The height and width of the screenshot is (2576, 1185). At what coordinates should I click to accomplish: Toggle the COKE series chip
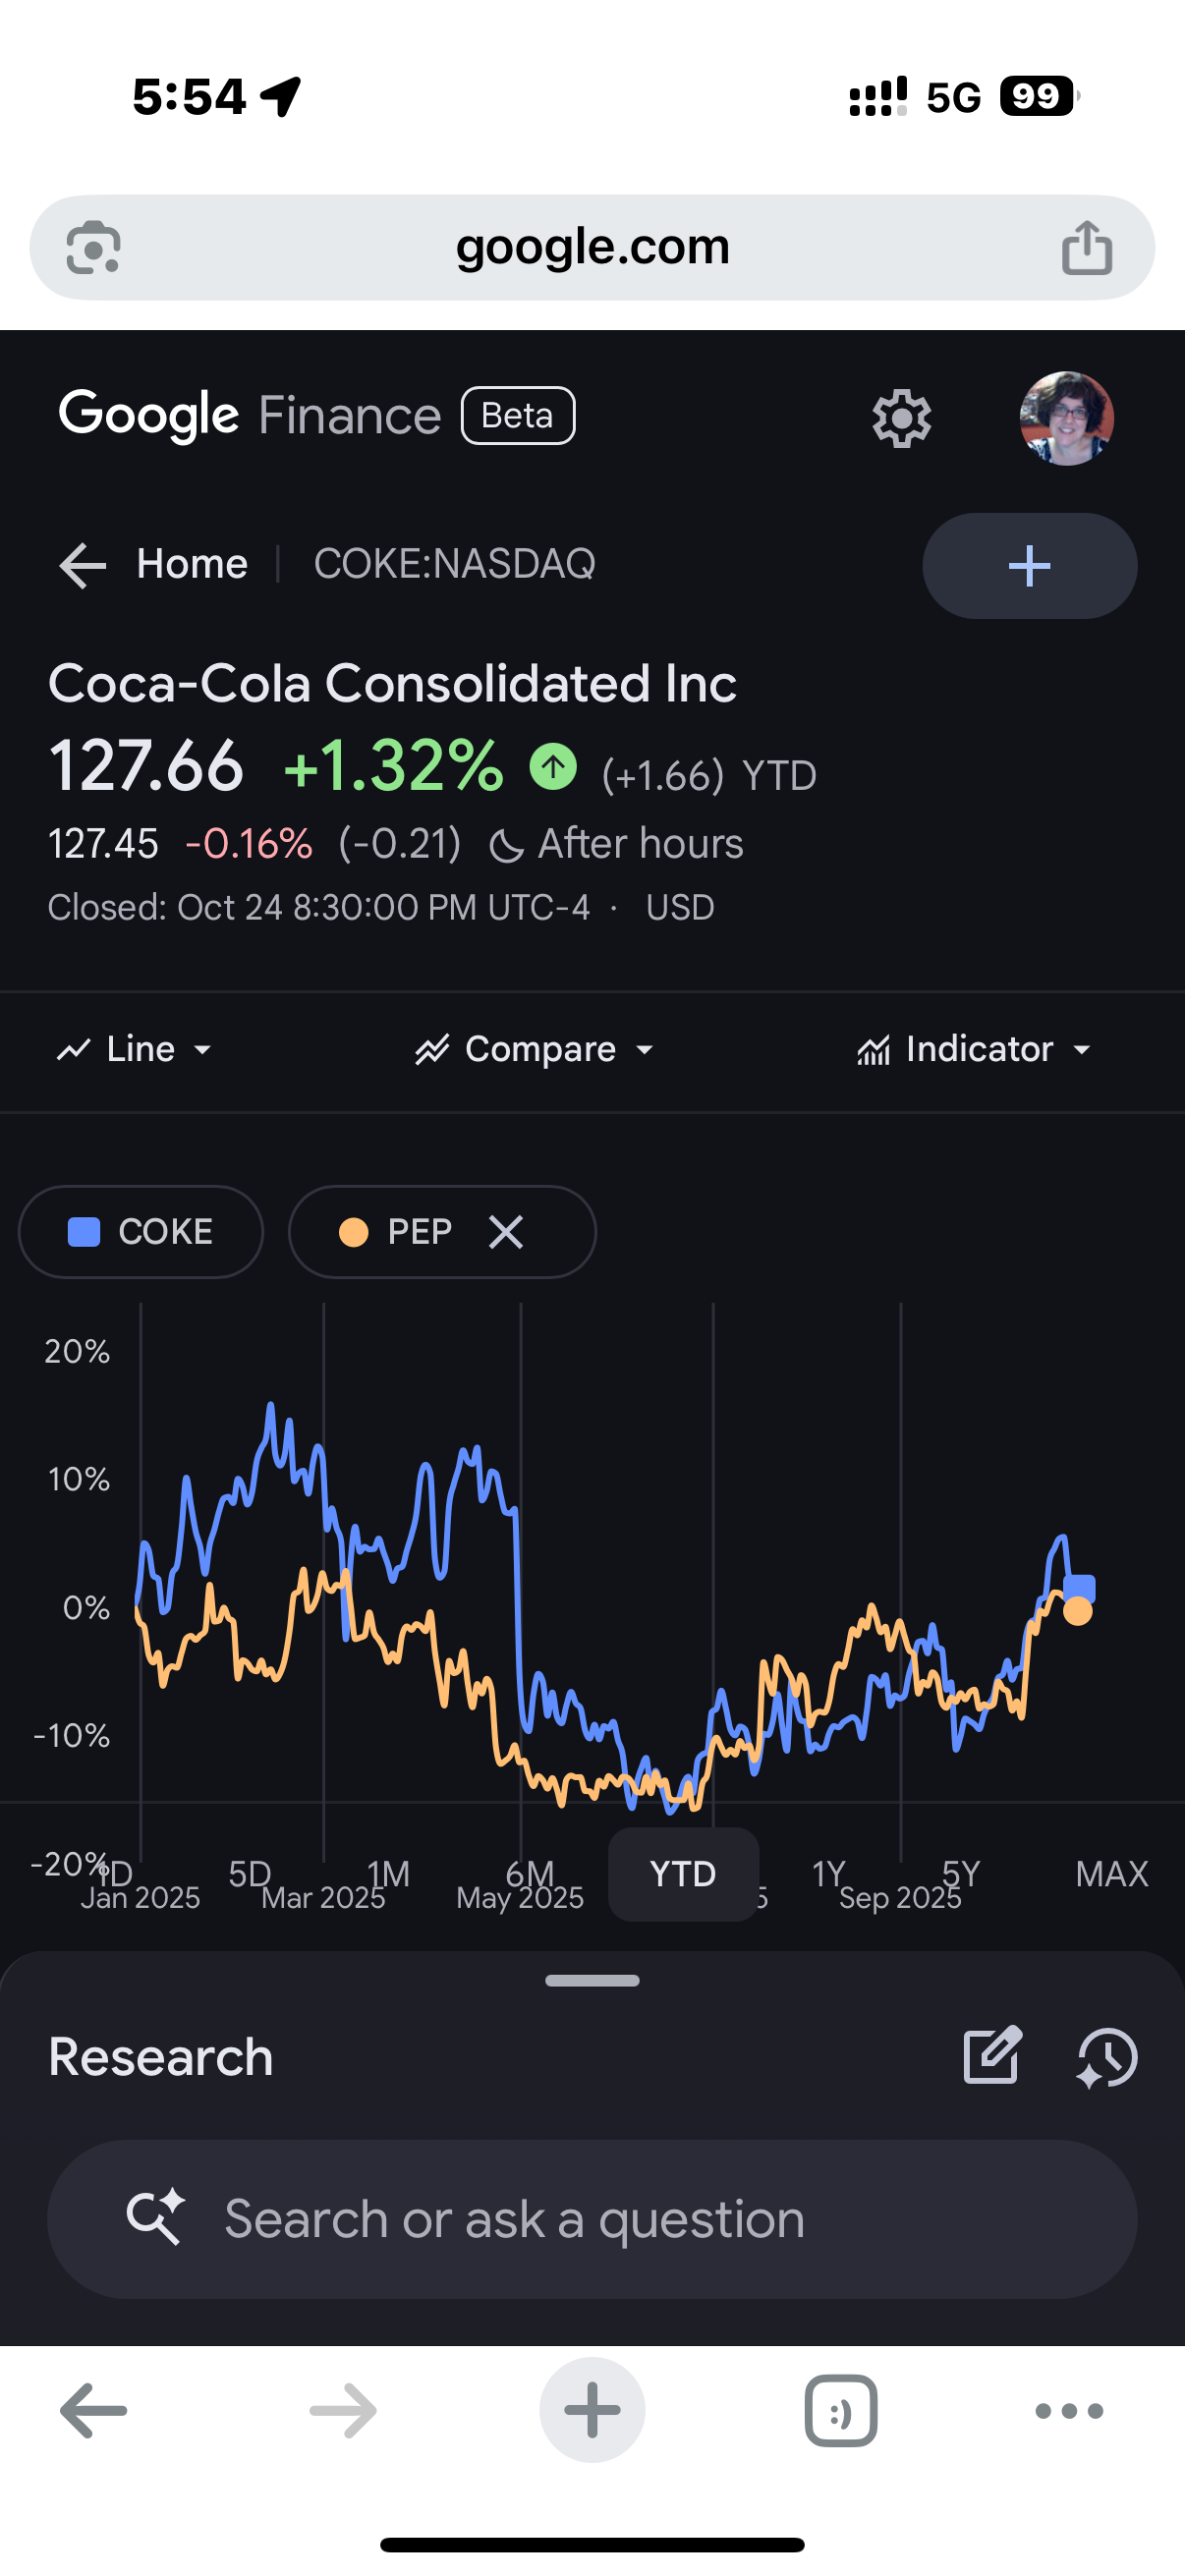pyautogui.click(x=141, y=1232)
